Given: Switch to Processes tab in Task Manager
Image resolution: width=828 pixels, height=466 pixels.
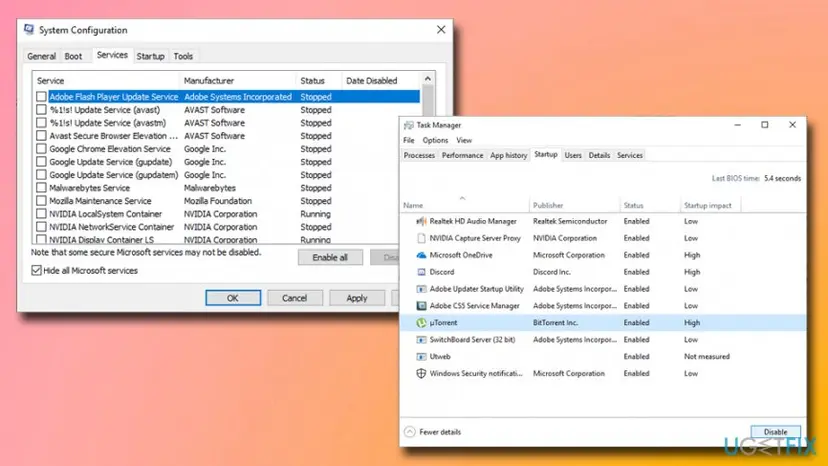Looking at the screenshot, I should tap(419, 155).
